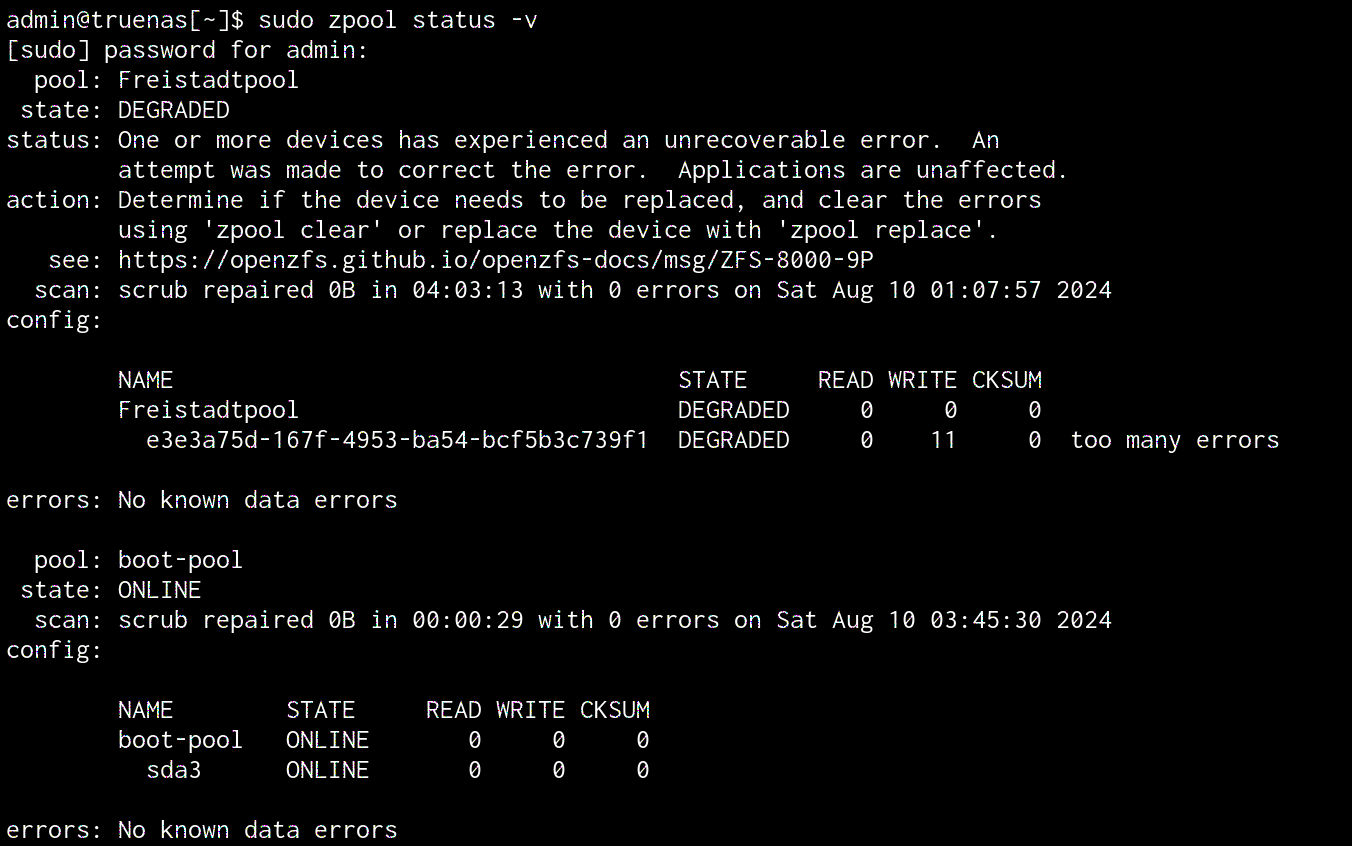Click the 'zpool clear' text in the action line

tap(293, 230)
